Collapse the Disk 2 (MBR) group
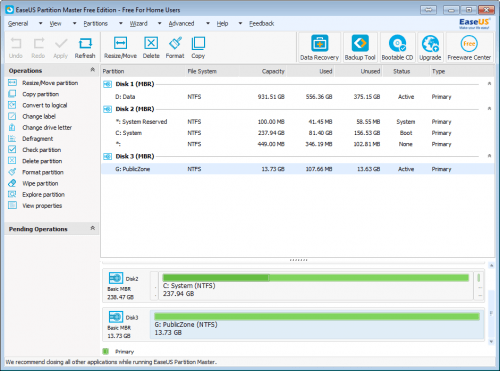500x371 pixels. point(489,108)
